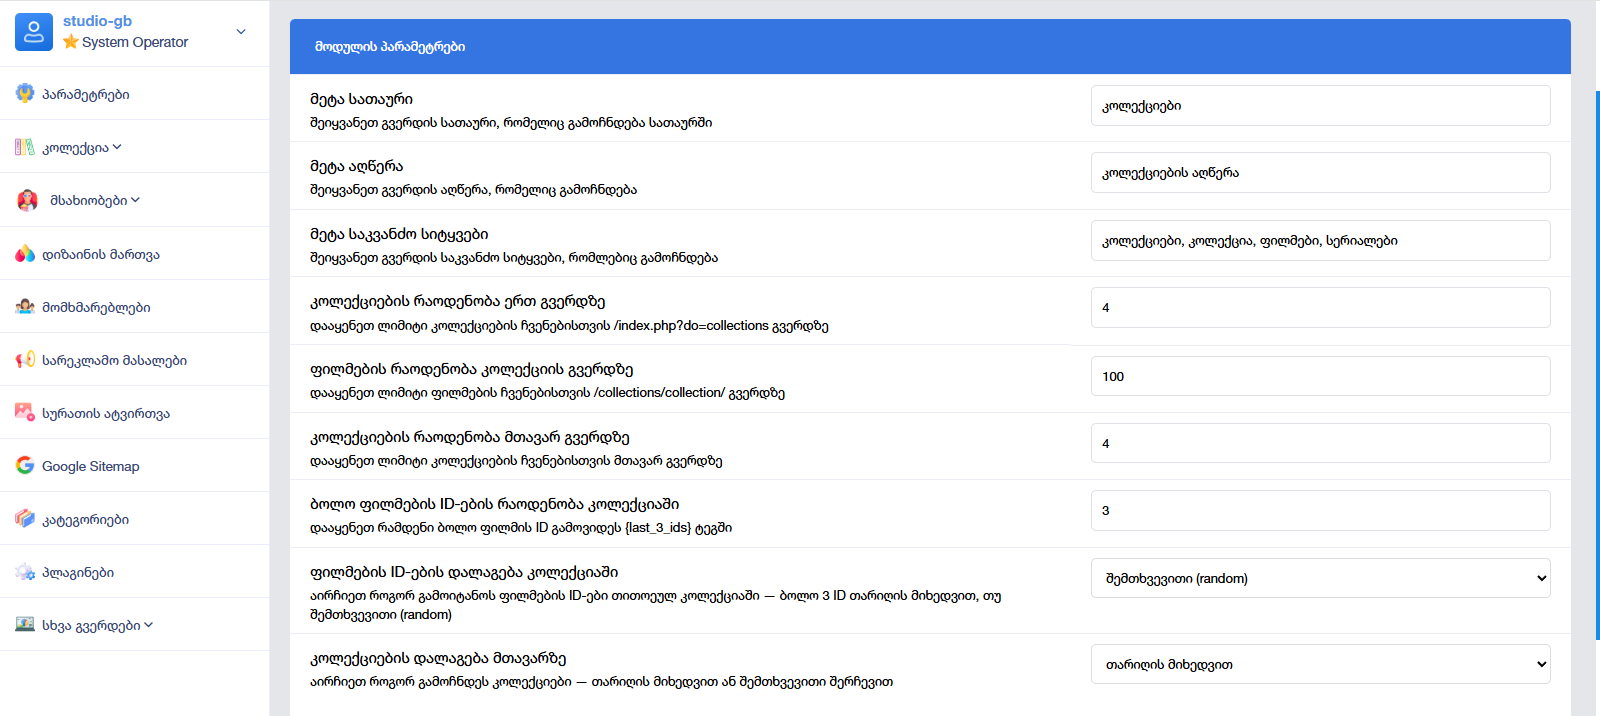The width and height of the screenshot is (1600, 716).
Task: Click the paint drops icon for დიზაინის მართვა
Action: [x=25, y=254]
